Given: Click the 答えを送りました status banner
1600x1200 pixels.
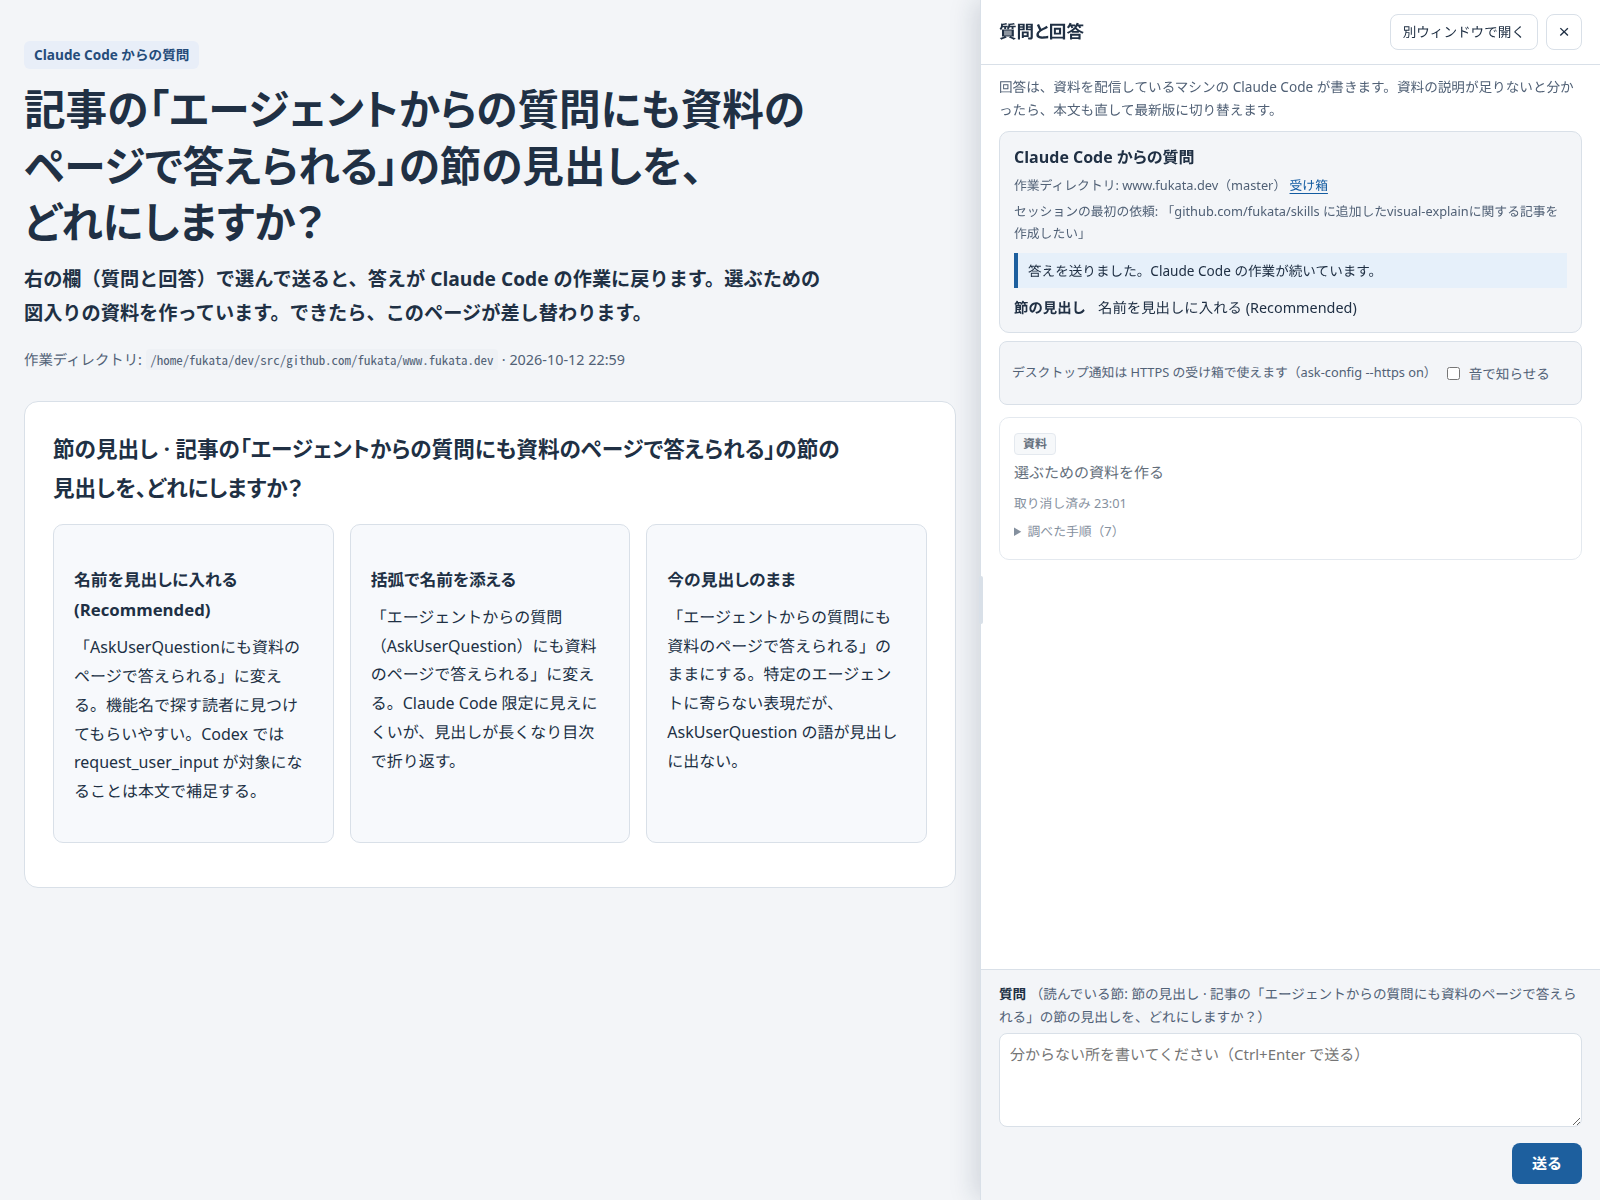Looking at the screenshot, I should [1290, 271].
